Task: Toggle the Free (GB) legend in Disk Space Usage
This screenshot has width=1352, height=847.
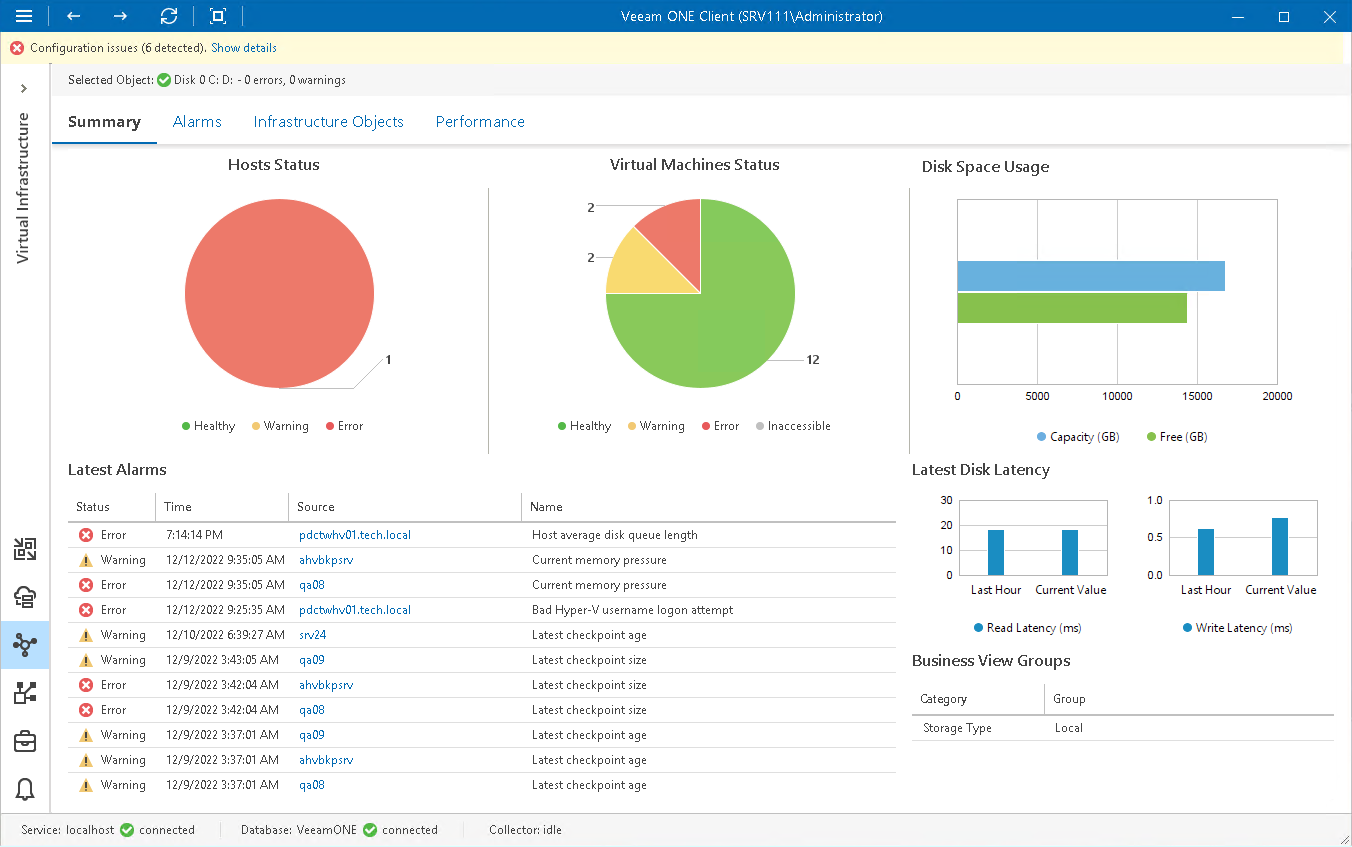Action: (1176, 436)
